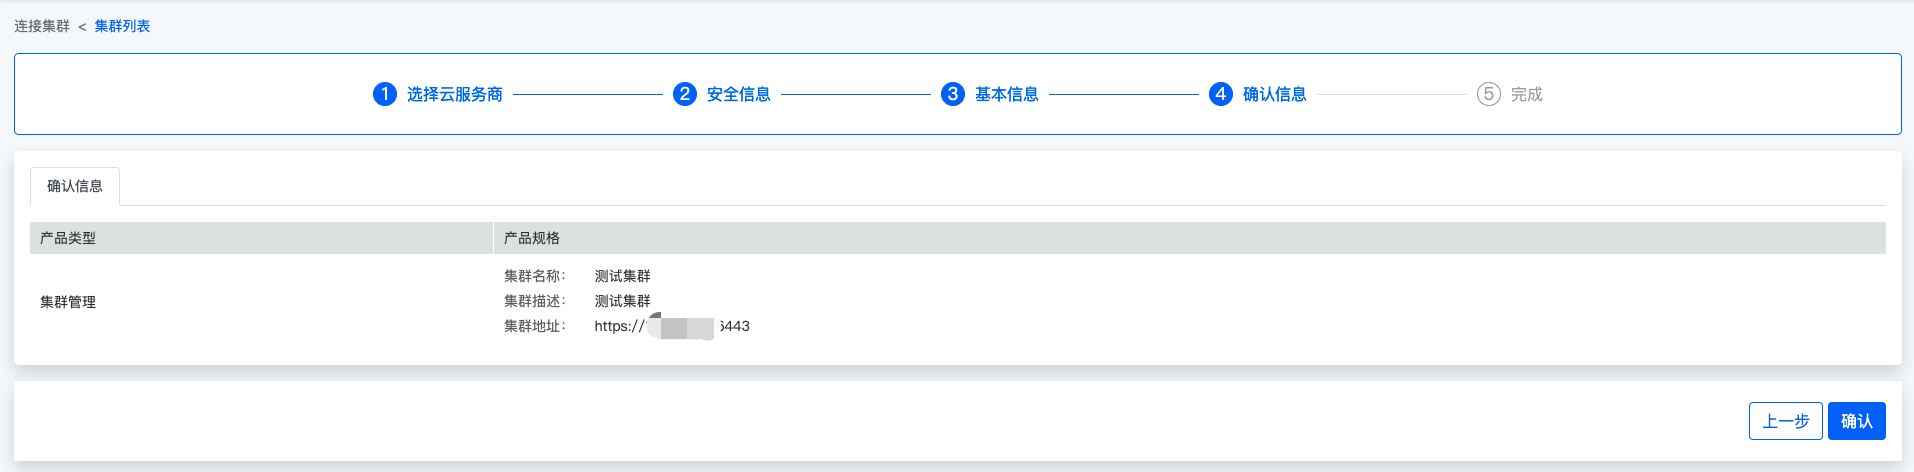Screen dimensions: 1914x472
Task: Select the 选择云服务商 step label
Action: coord(455,94)
